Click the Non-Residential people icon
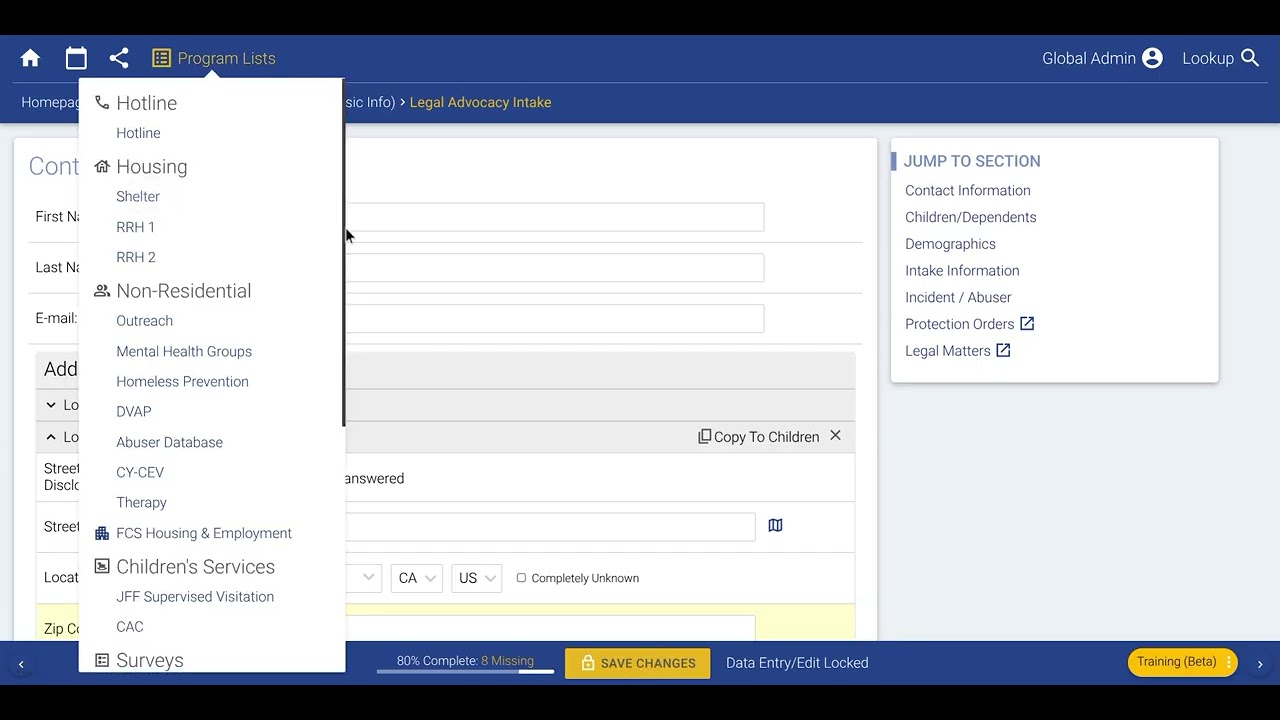The height and width of the screenshot is (720, 1280). [x=102, y=291]
